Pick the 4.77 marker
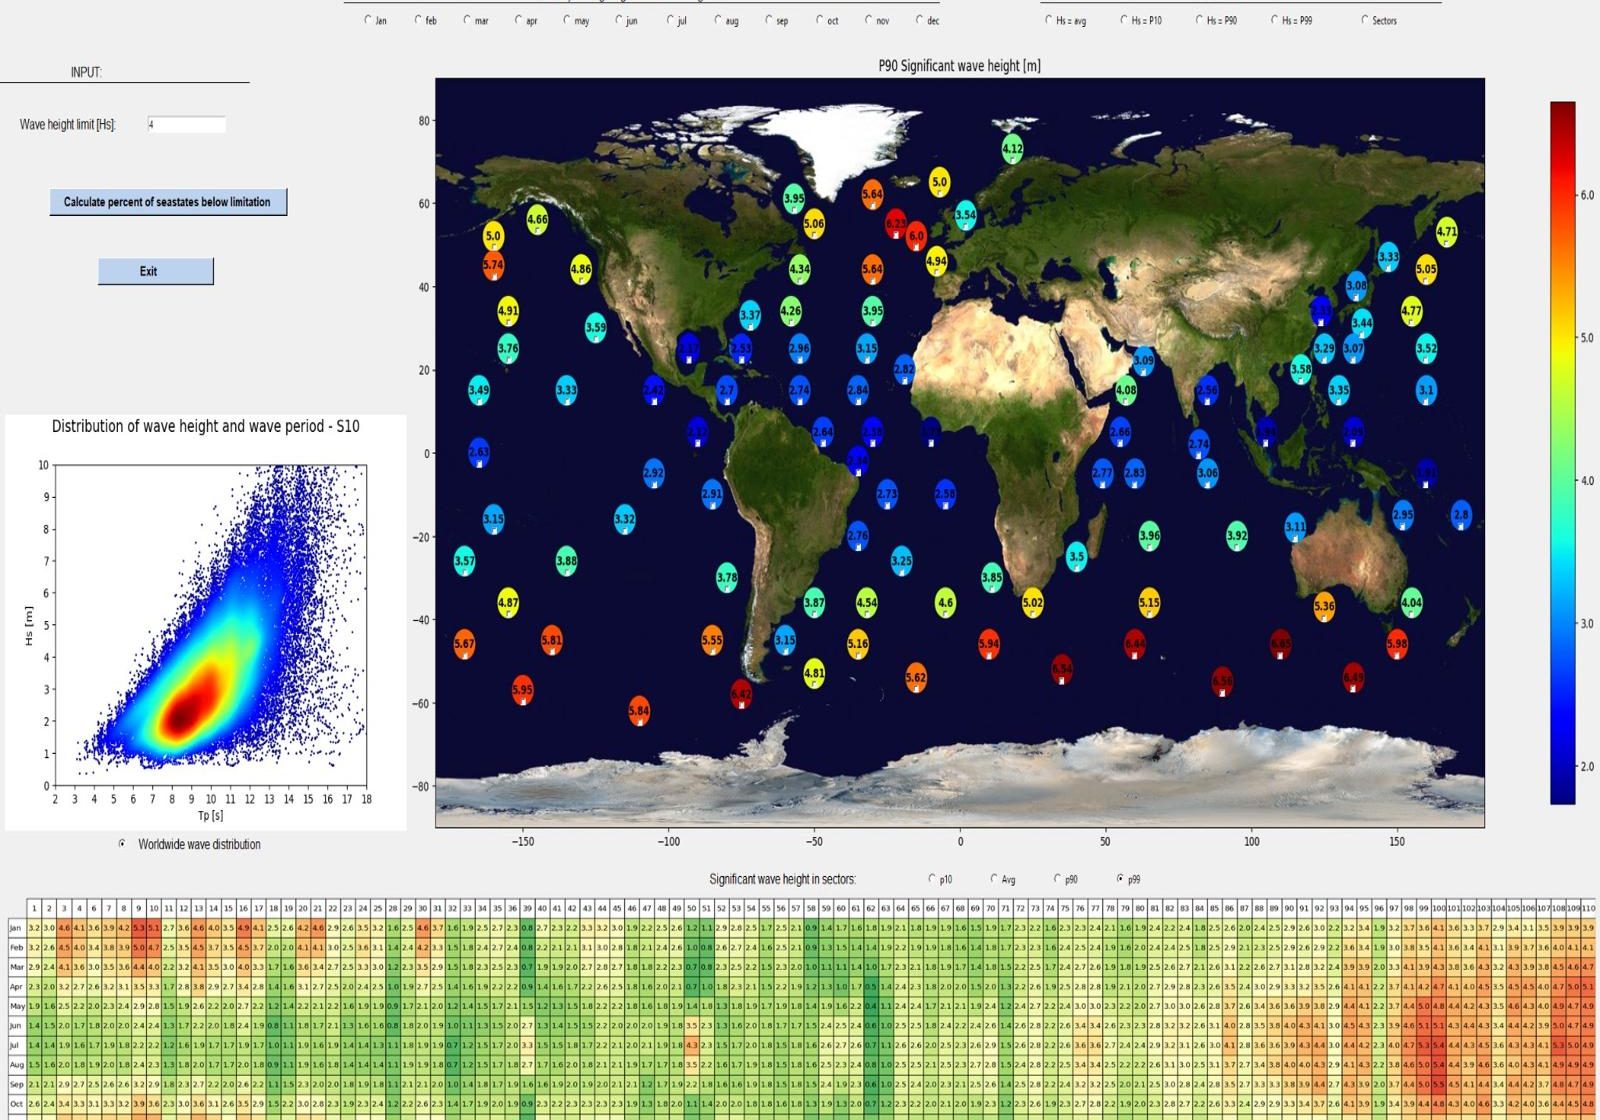 coord(1411,311)
